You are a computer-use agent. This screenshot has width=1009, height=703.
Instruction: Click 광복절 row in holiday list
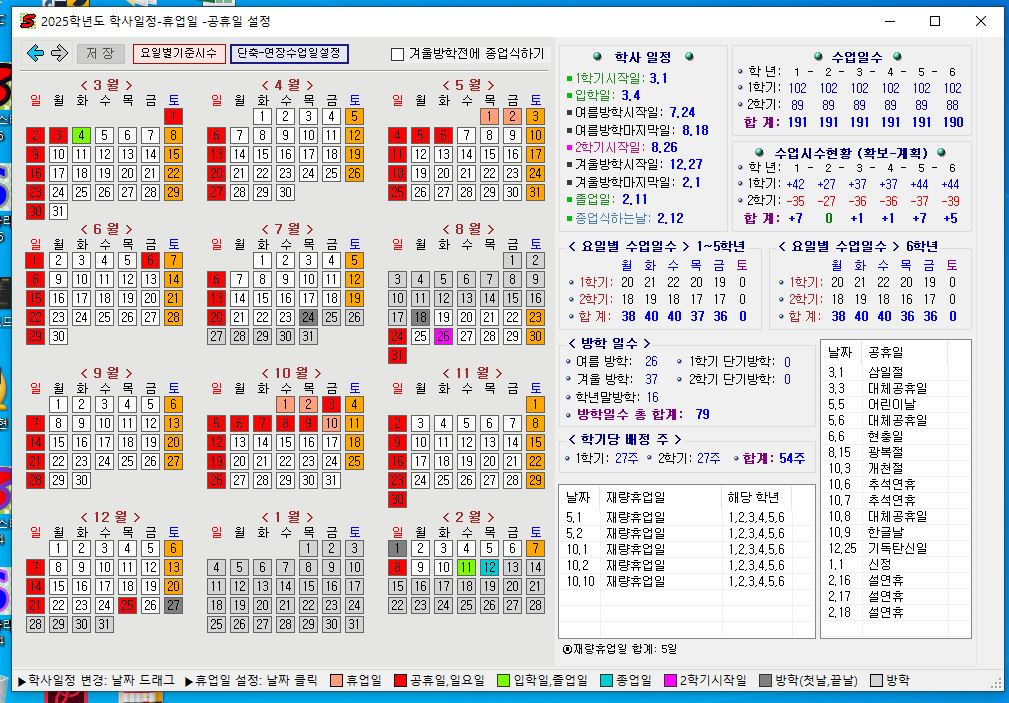coord(896,453)
